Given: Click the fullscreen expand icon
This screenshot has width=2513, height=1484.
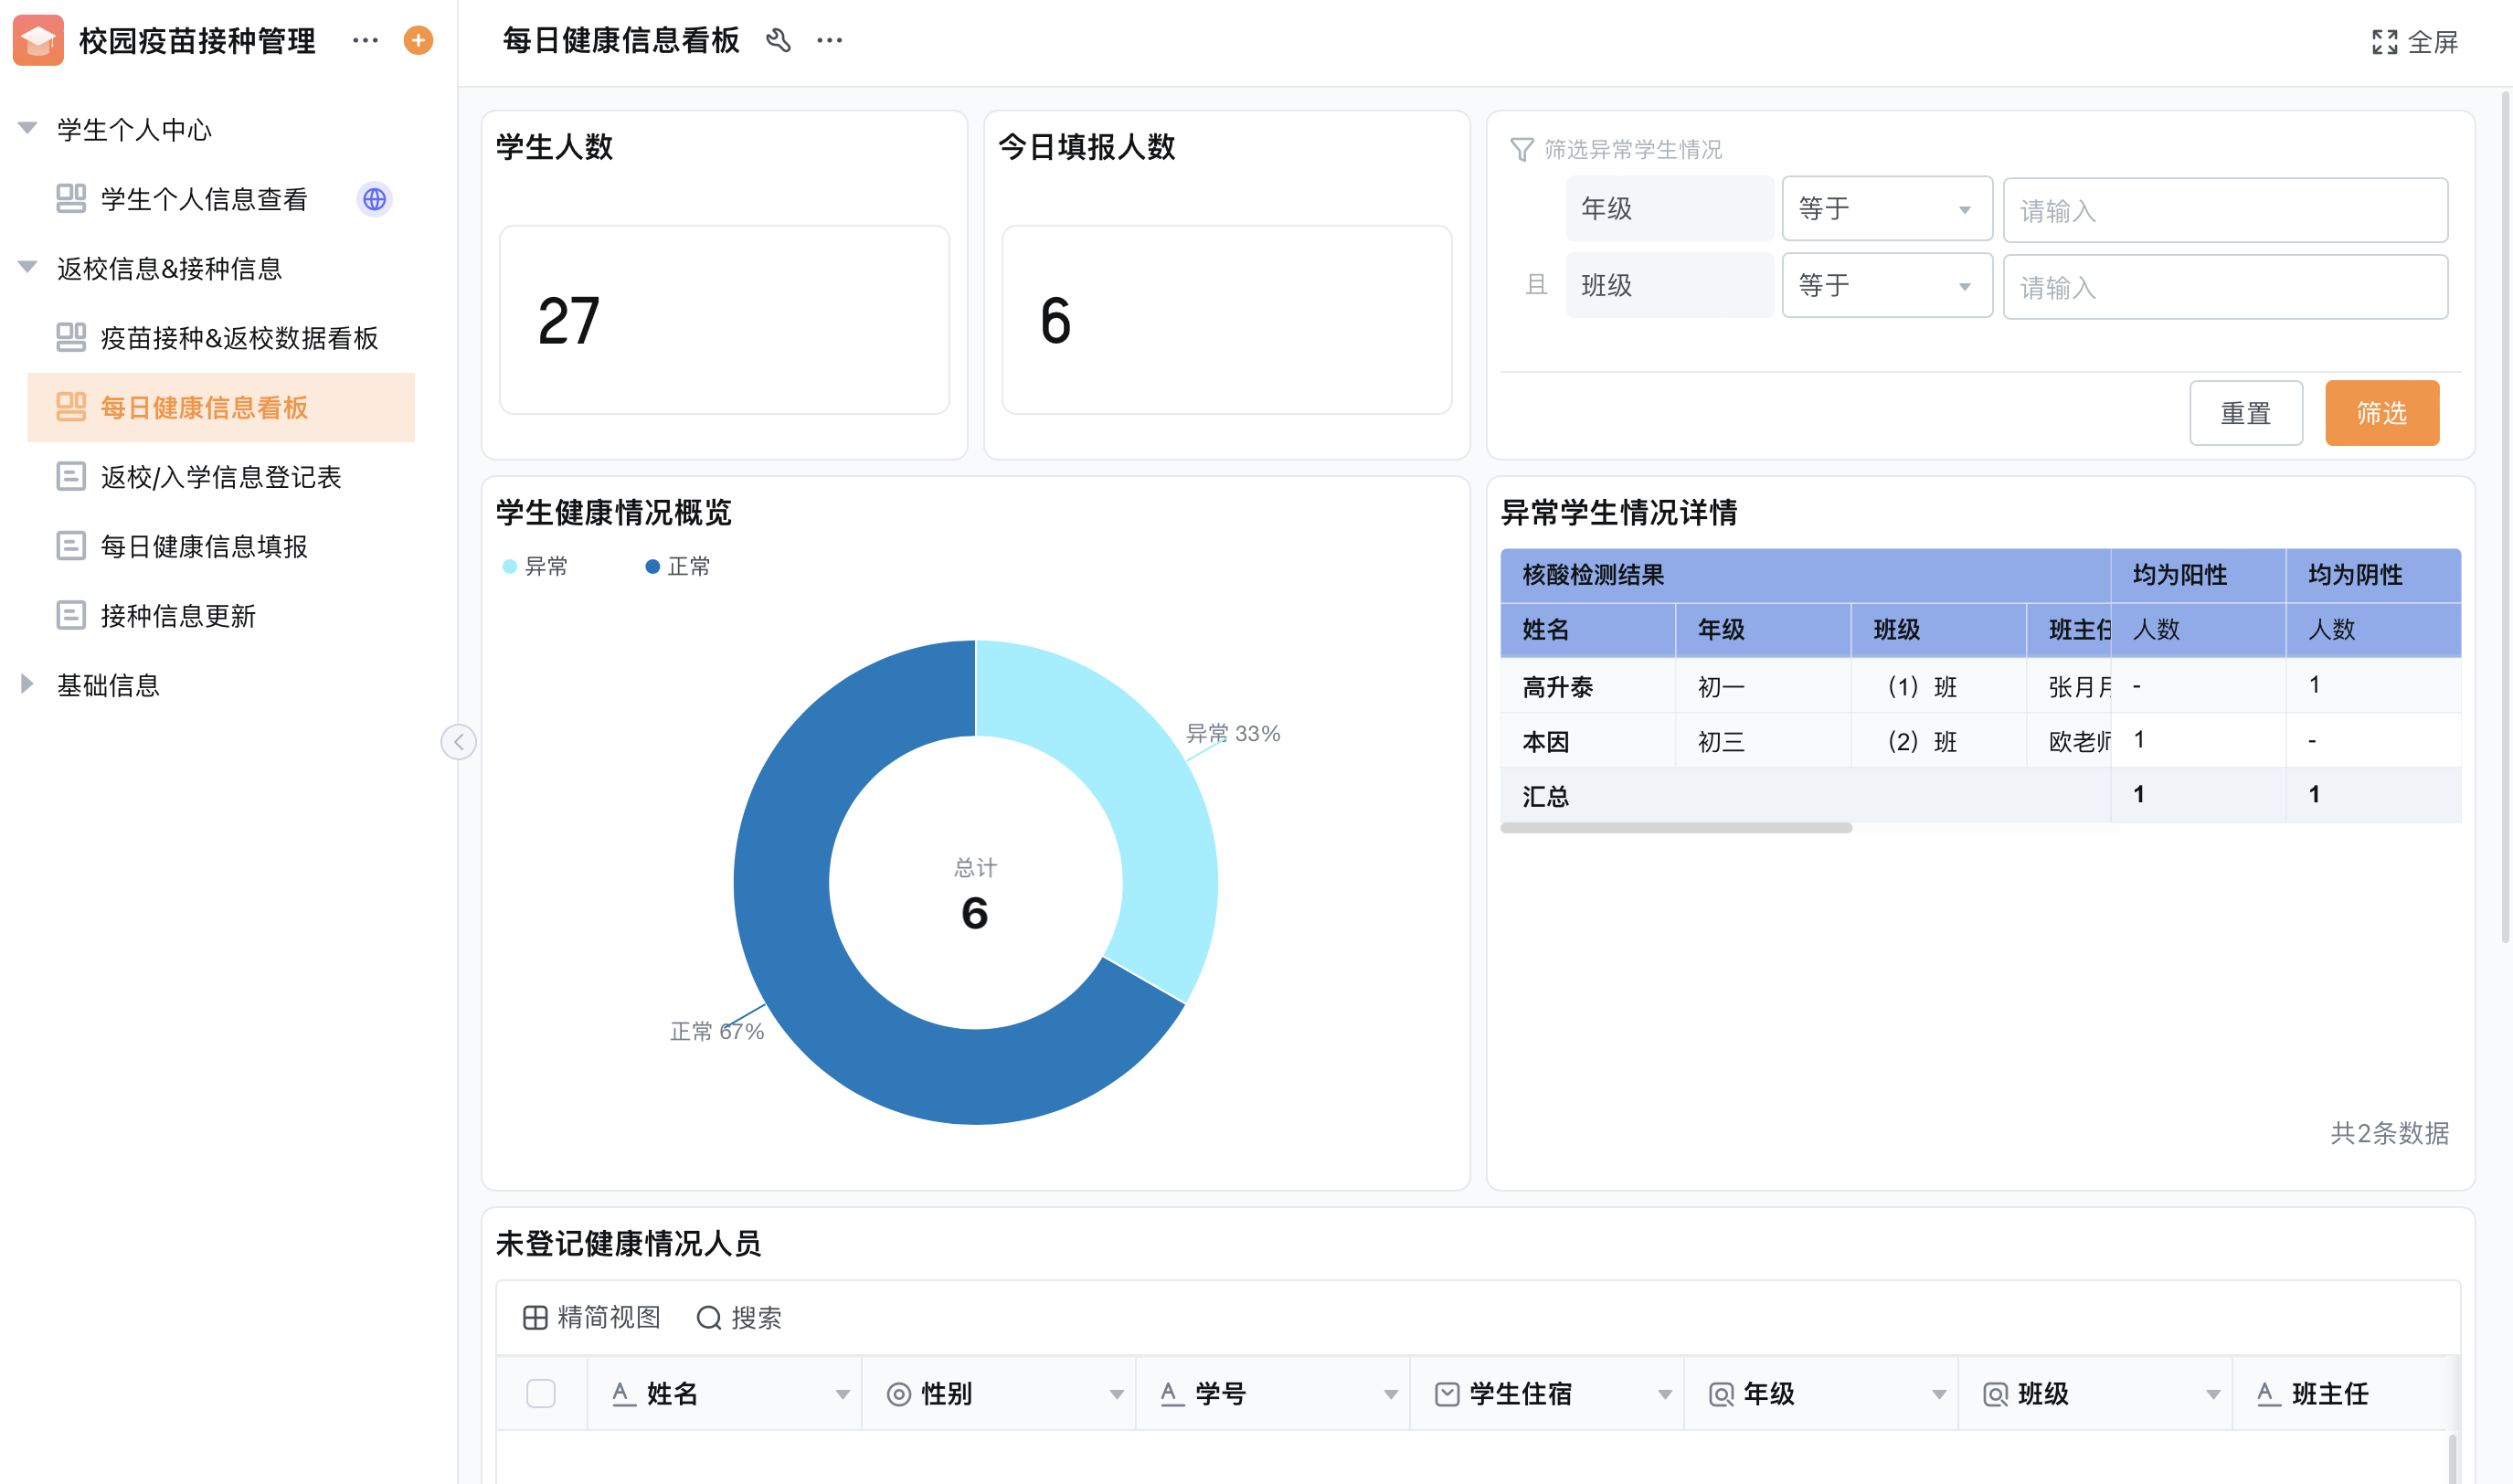Looking at the screenshot, I should [2384, 42].
